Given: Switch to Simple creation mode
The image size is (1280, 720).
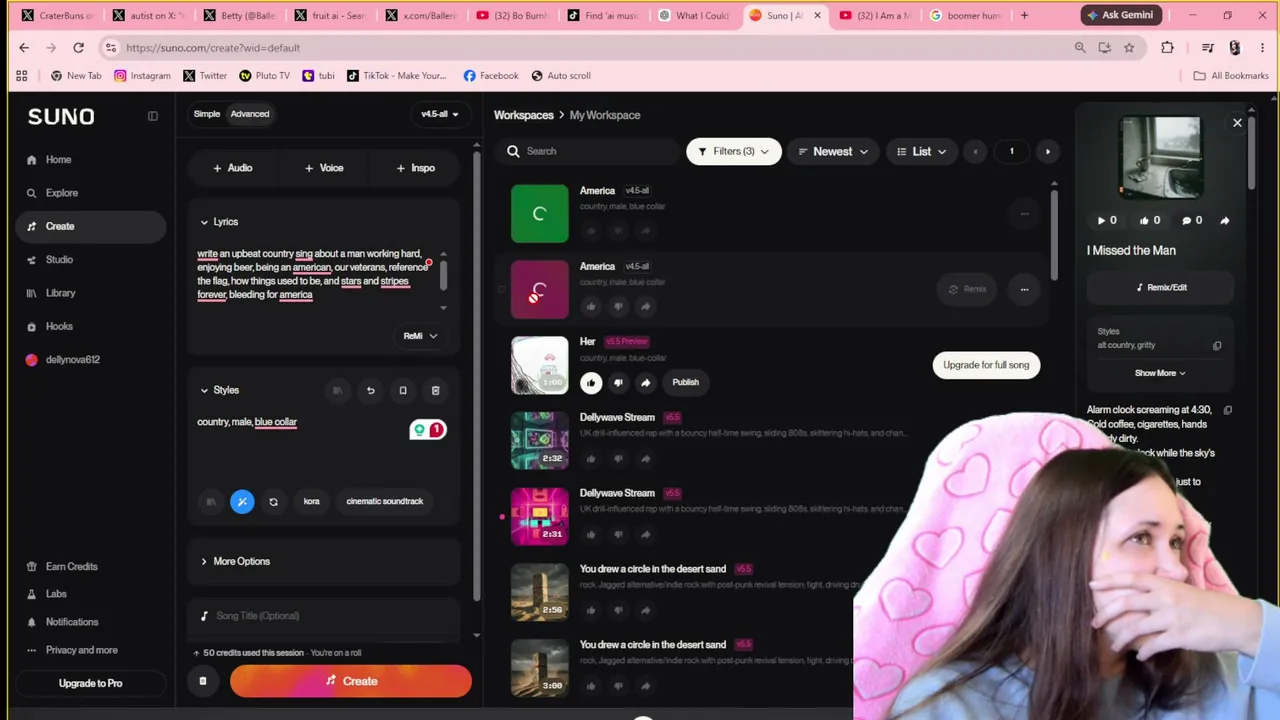Looking at the screenshot, I should (207, 114).
